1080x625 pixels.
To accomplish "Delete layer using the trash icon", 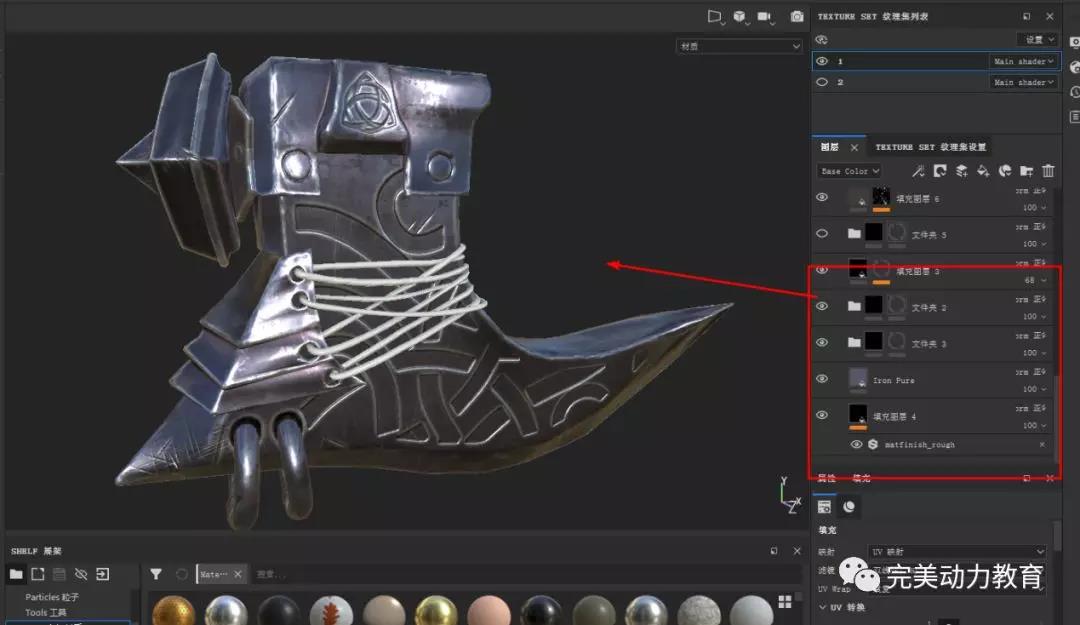I will (1048, 172).
